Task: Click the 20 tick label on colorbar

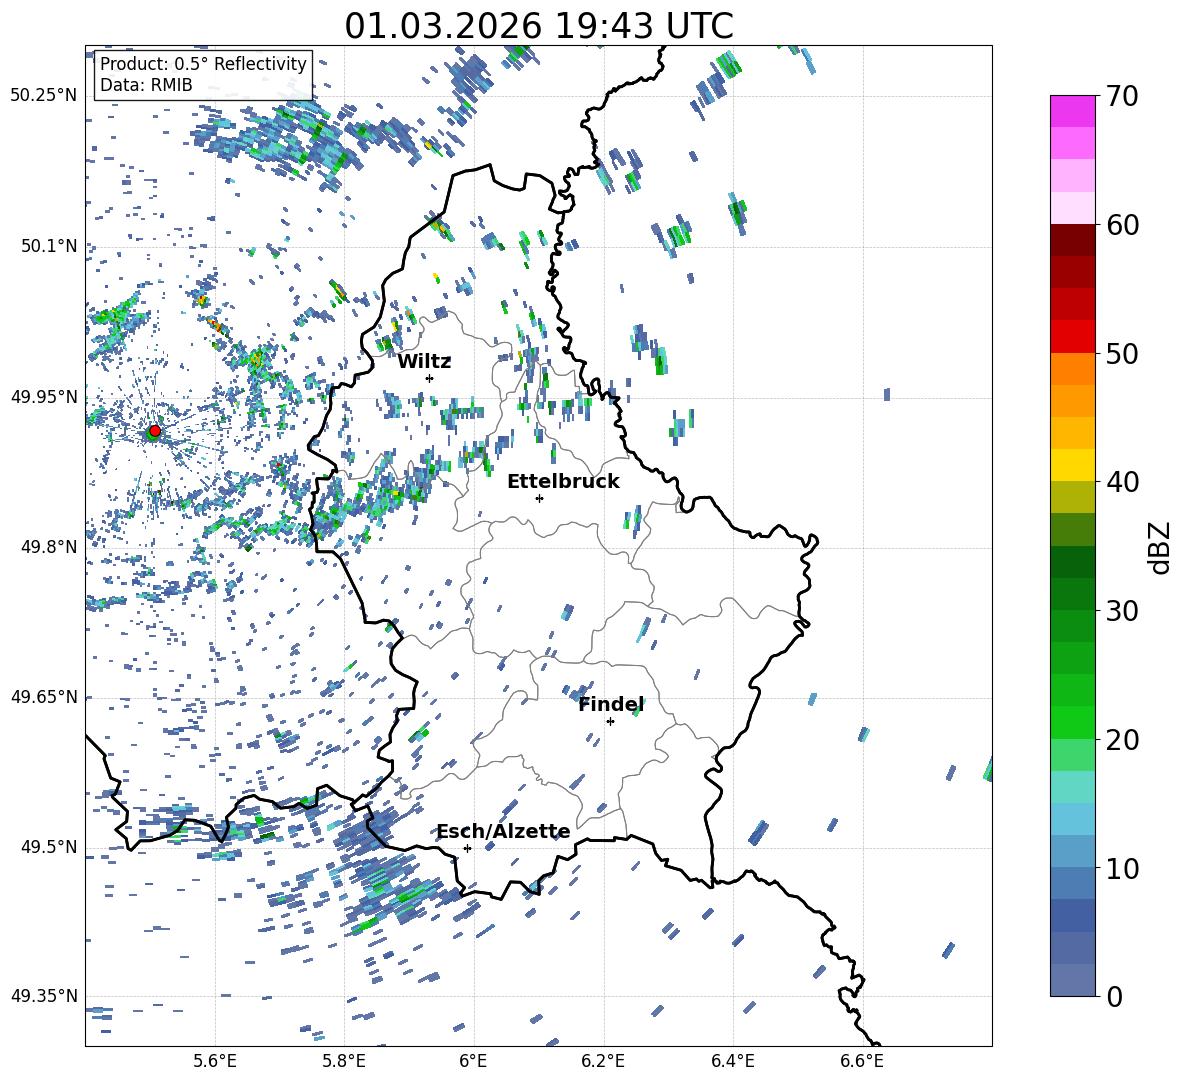Action: click(1121, 739)
